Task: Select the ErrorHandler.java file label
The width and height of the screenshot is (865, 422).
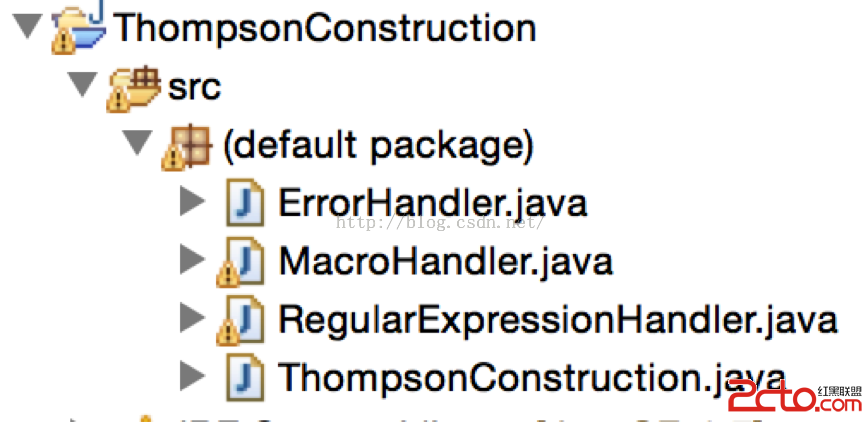Action: click(433, 204)
